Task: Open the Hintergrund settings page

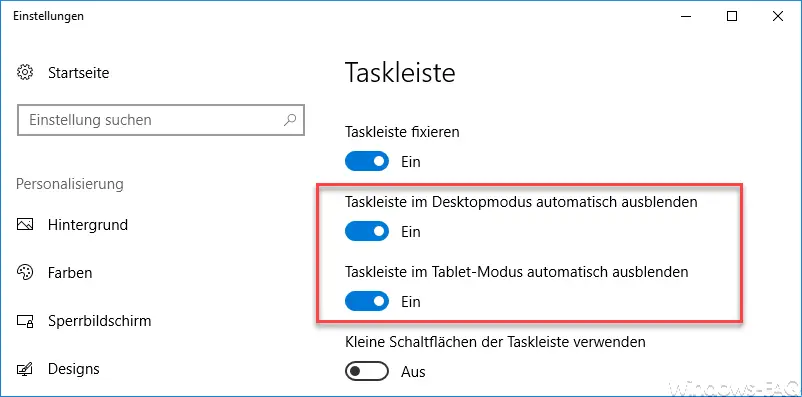Action: click(x=87, y=225)
